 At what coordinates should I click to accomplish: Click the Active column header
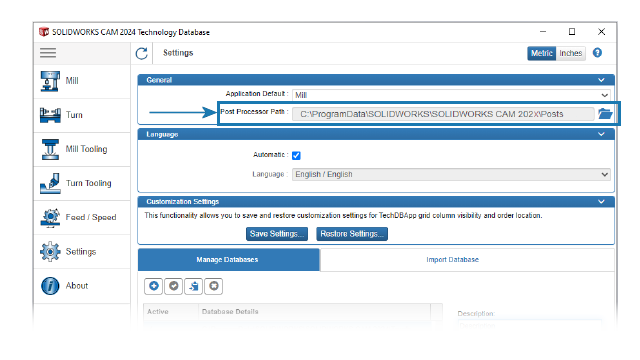(x=171, y=311)
